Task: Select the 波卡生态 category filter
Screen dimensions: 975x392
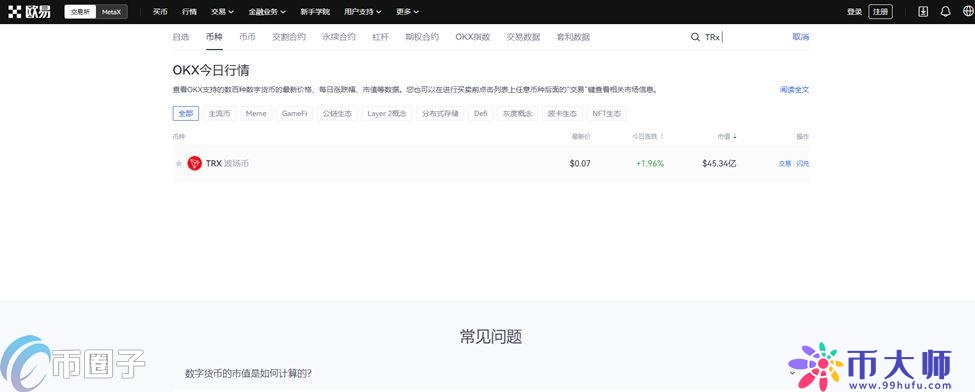Action: click(x=563, y=114)
